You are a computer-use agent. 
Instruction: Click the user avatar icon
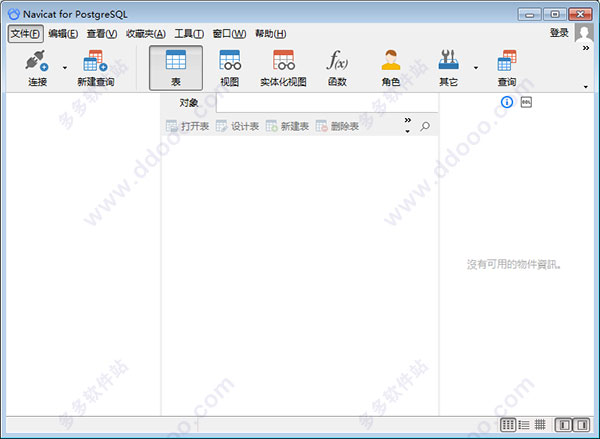[584, 33]
